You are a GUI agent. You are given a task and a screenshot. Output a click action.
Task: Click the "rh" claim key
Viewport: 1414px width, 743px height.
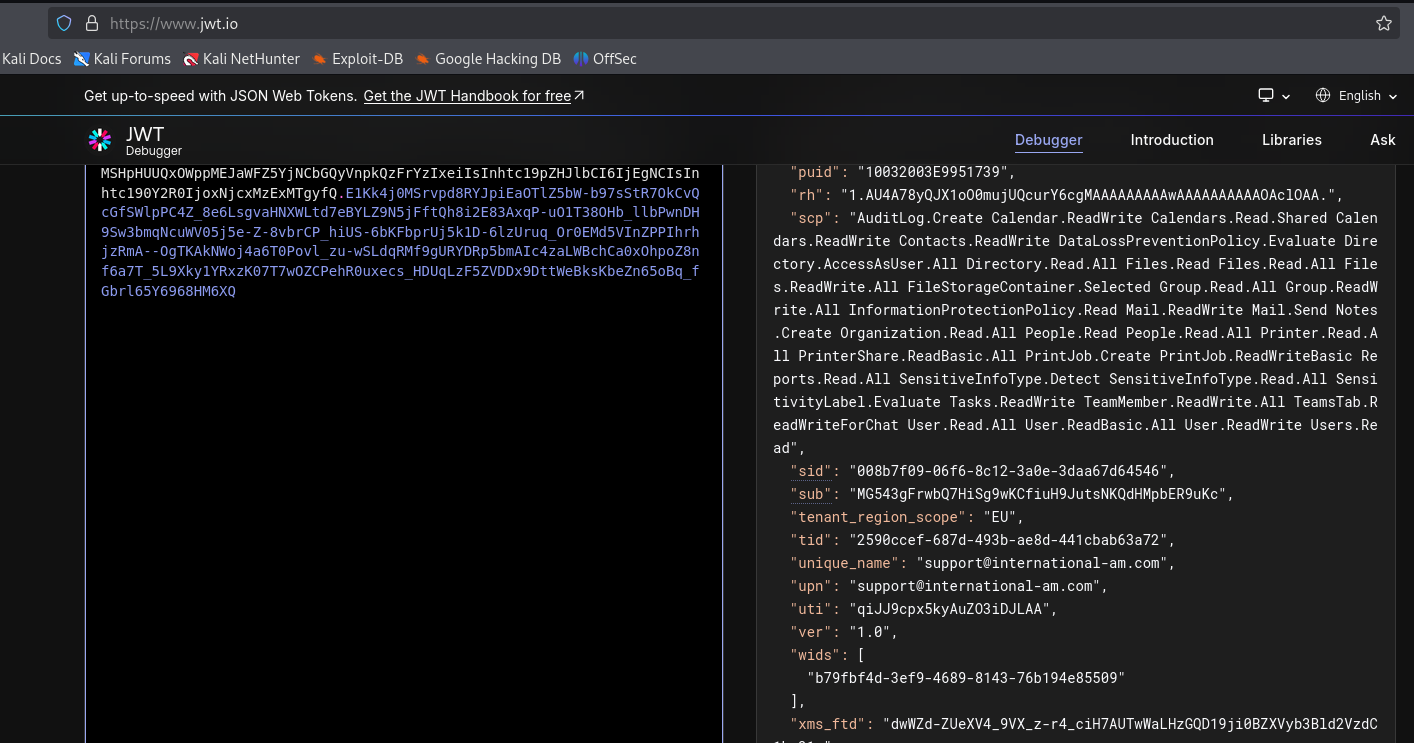pyautogui.click(x=806, y=195)
